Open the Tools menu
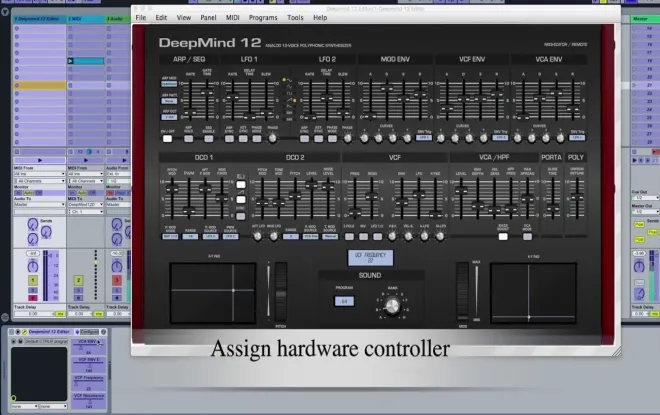The width and height of the screenshot is (660, 415). [295, 18]
